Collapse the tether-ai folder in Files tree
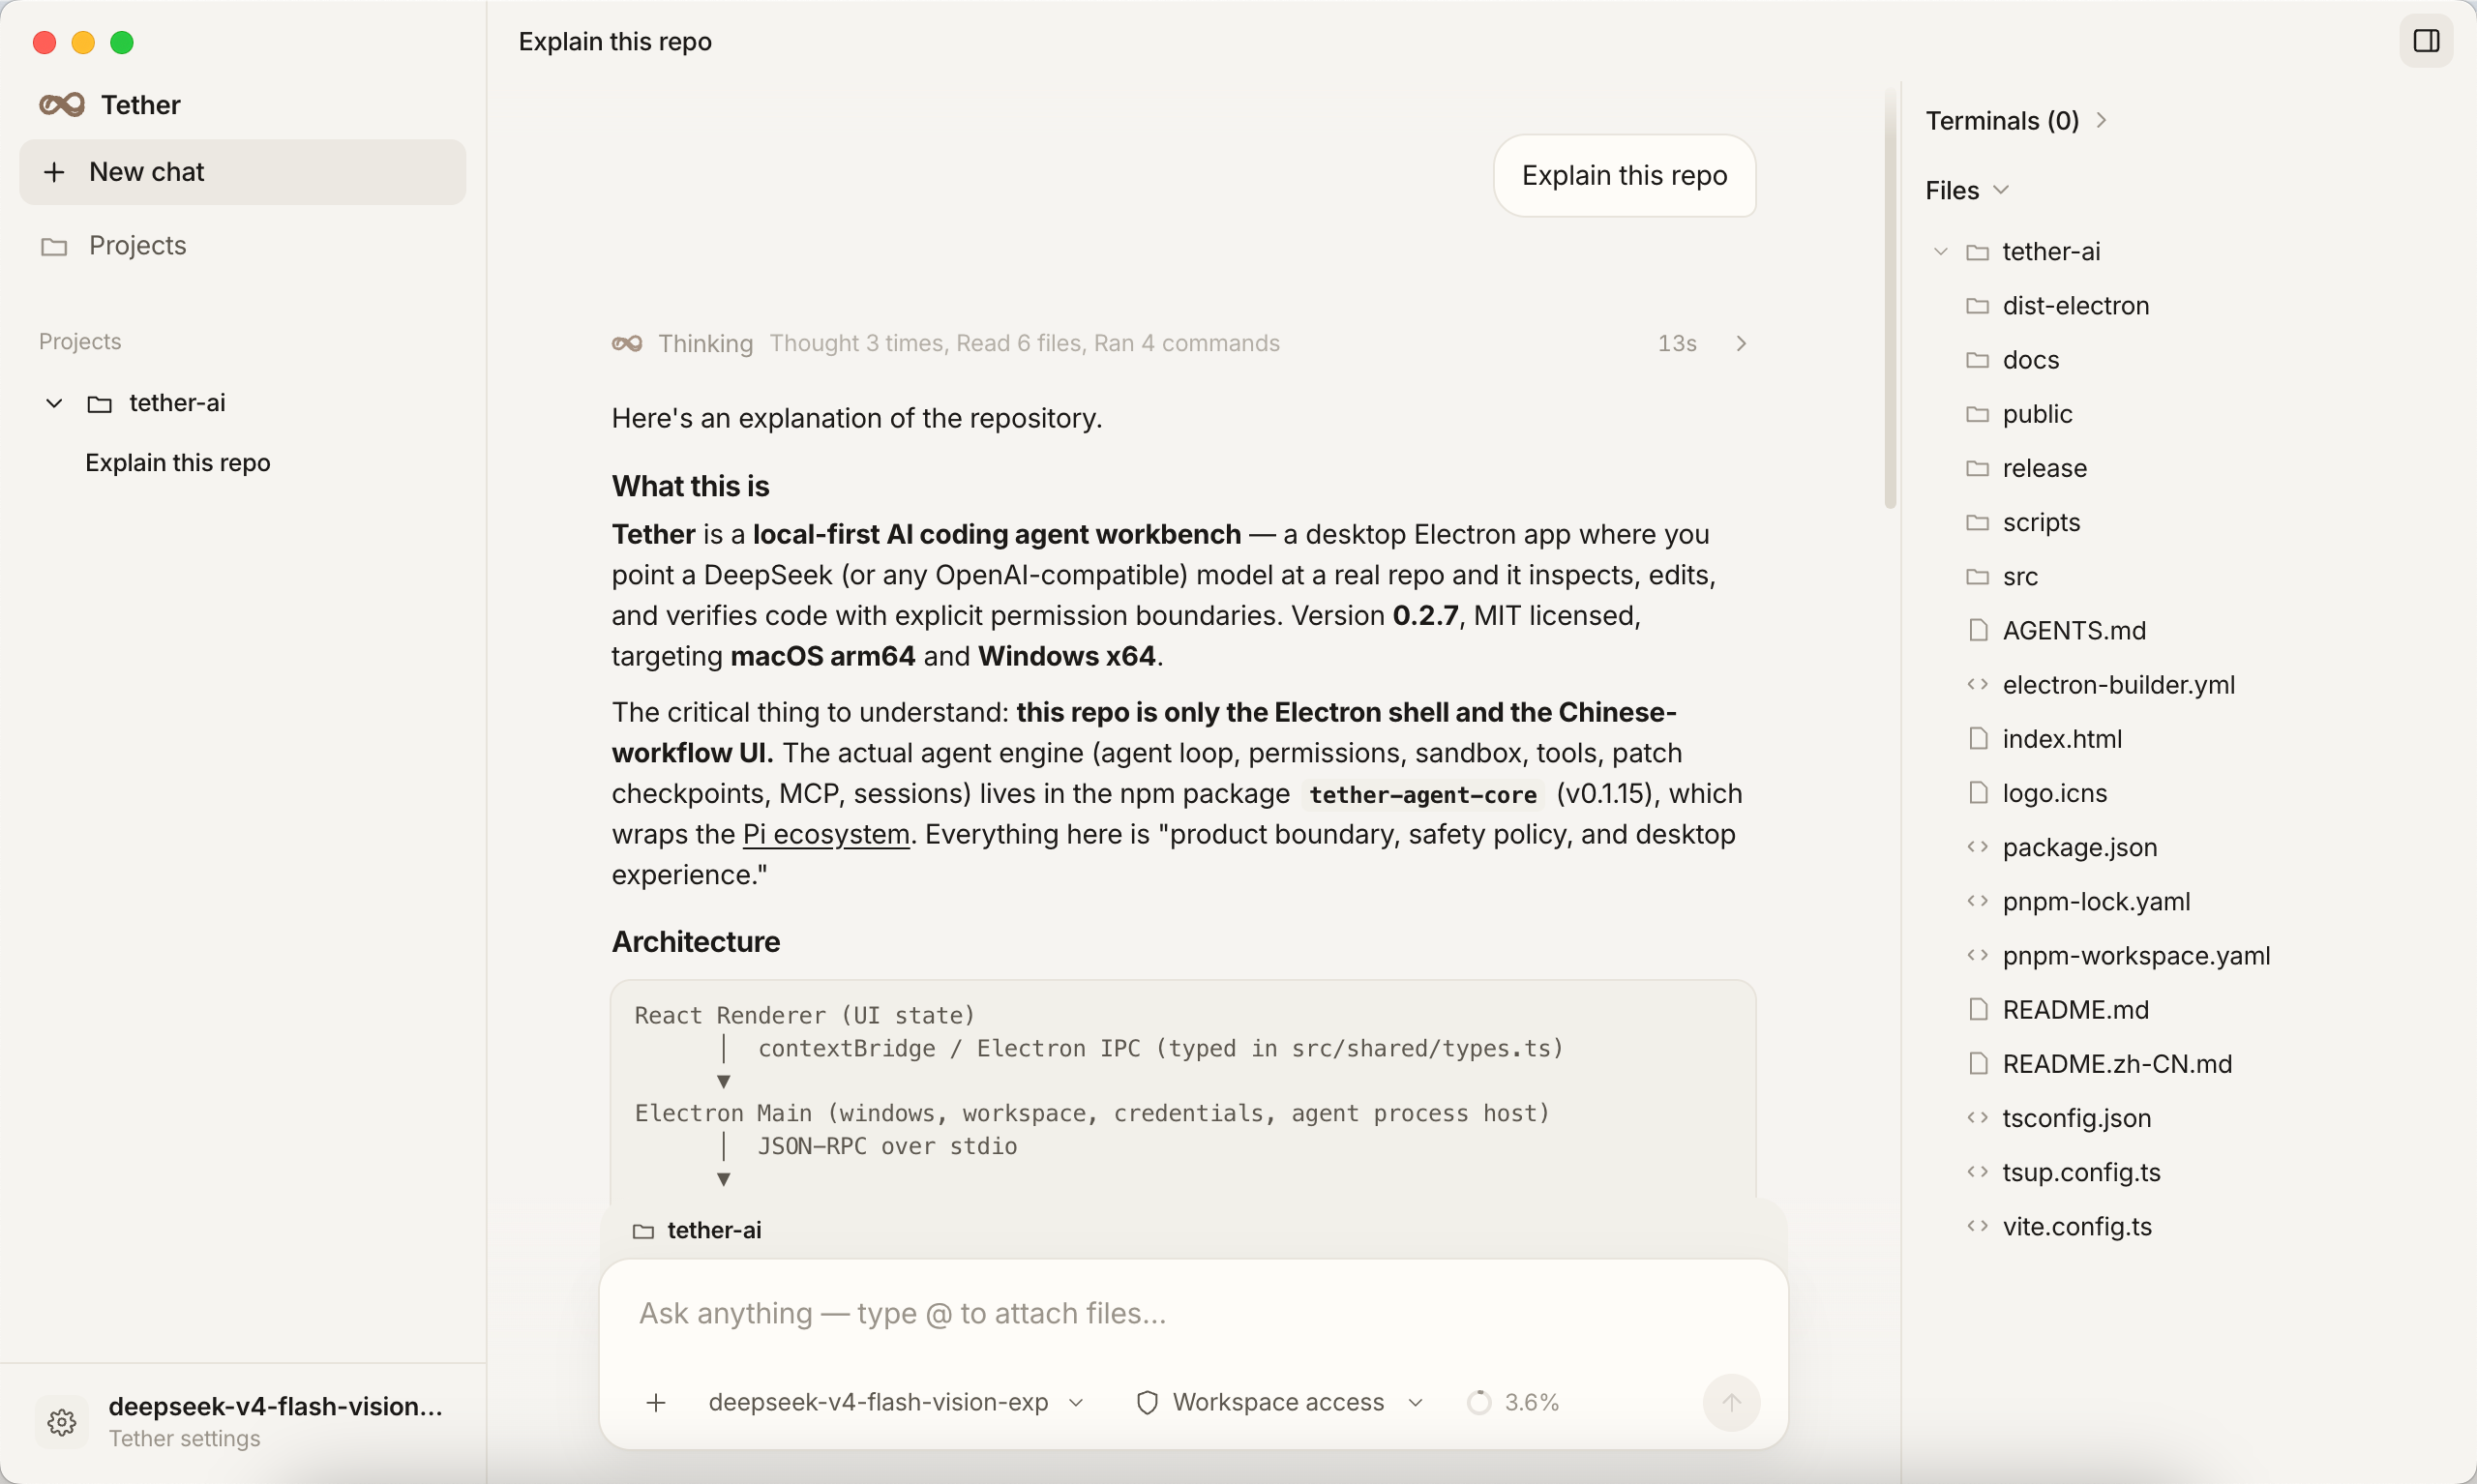 (x=1940, y=252)
